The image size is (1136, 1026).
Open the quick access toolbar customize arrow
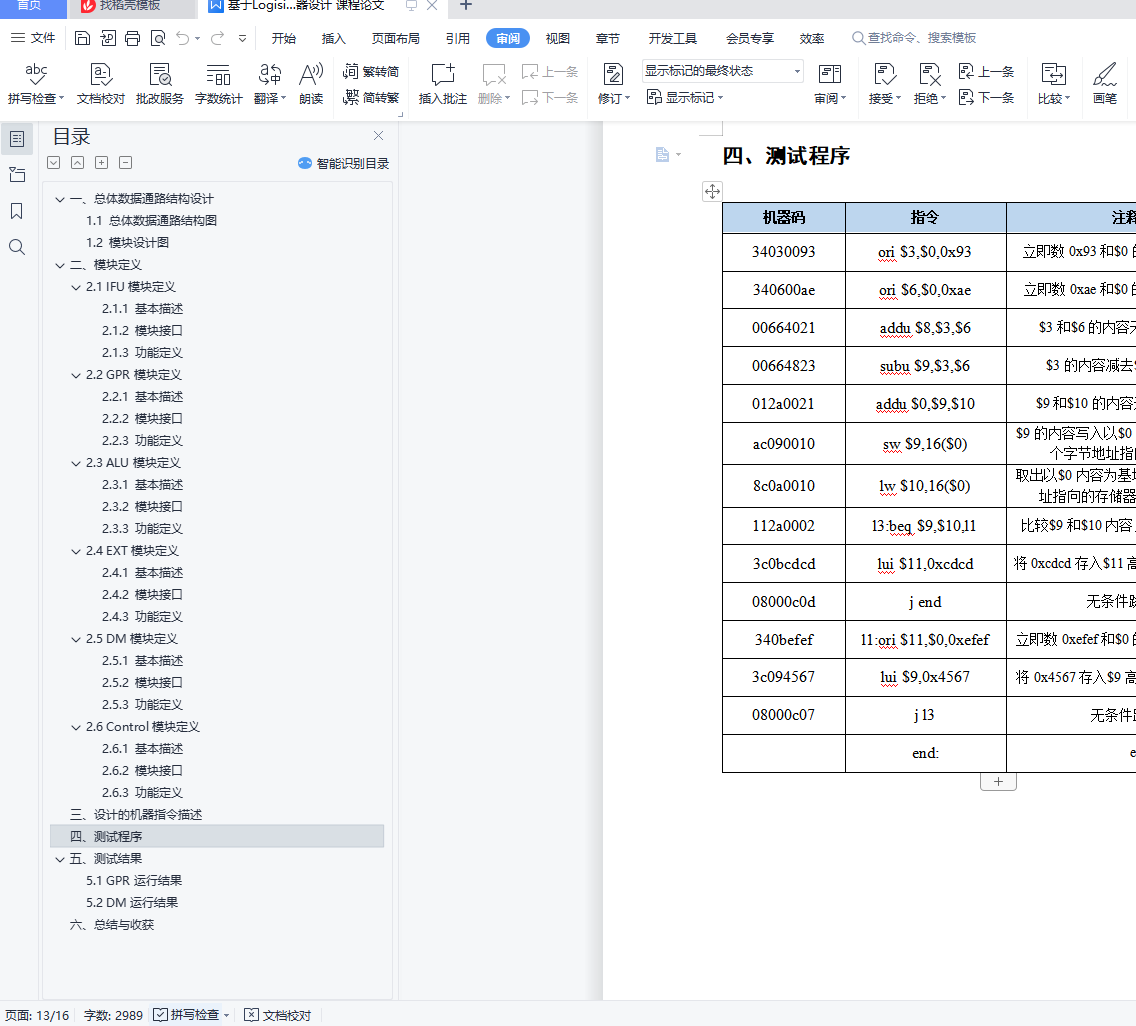(243, 38)
